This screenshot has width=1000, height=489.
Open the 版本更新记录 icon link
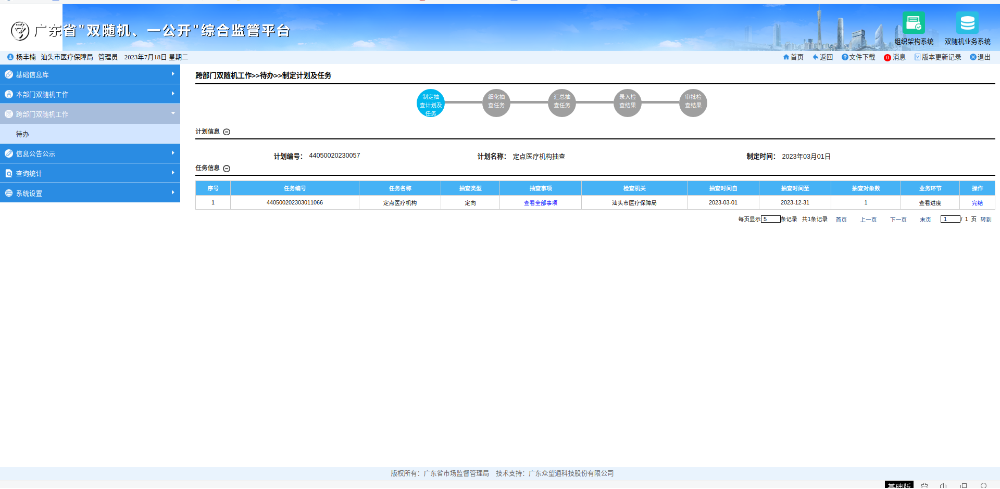[x=917, y=57]
